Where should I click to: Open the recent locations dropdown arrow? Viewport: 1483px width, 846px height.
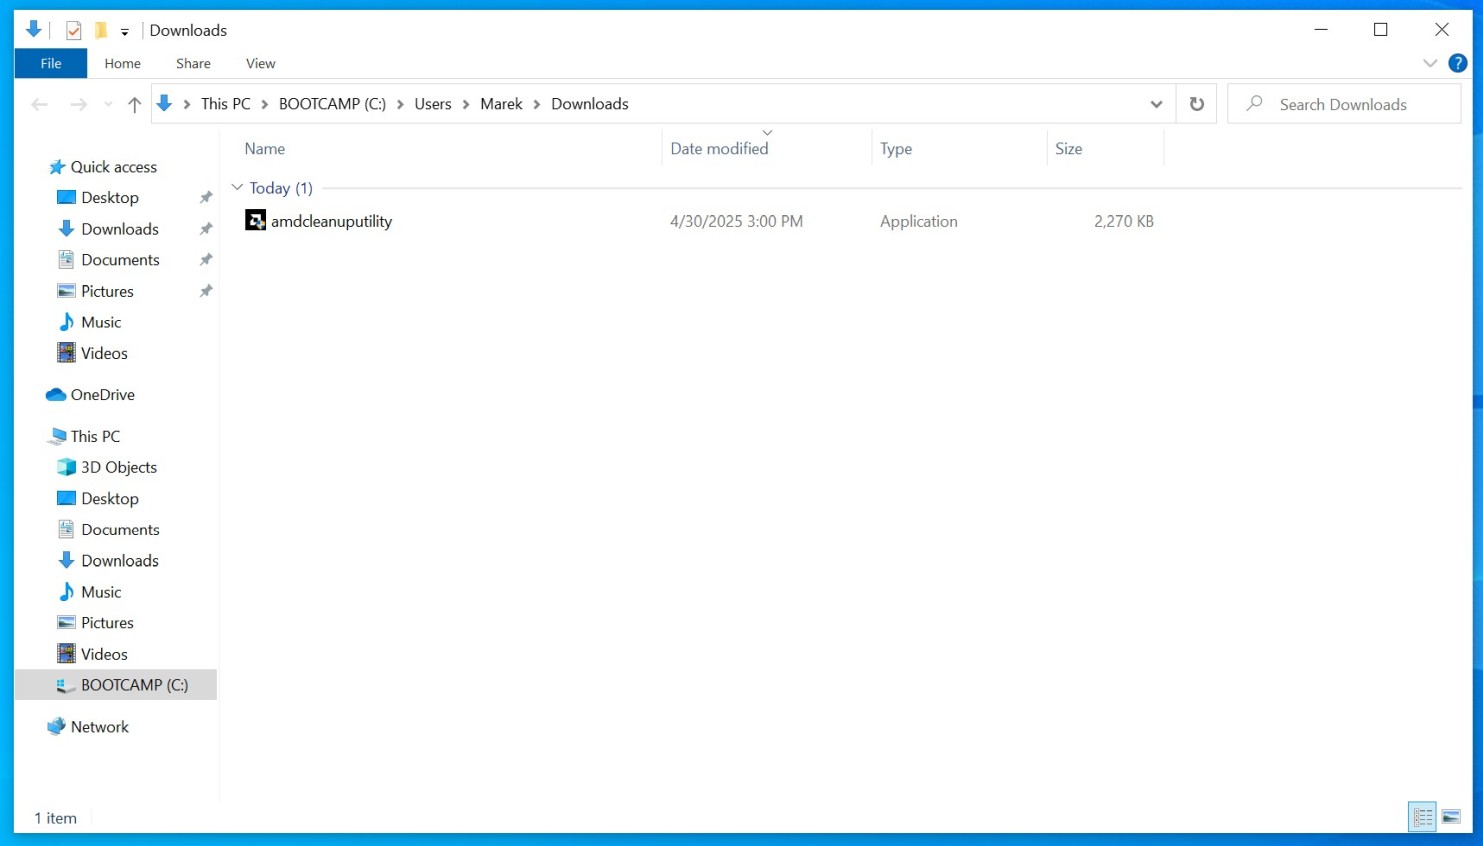(108, 104)
